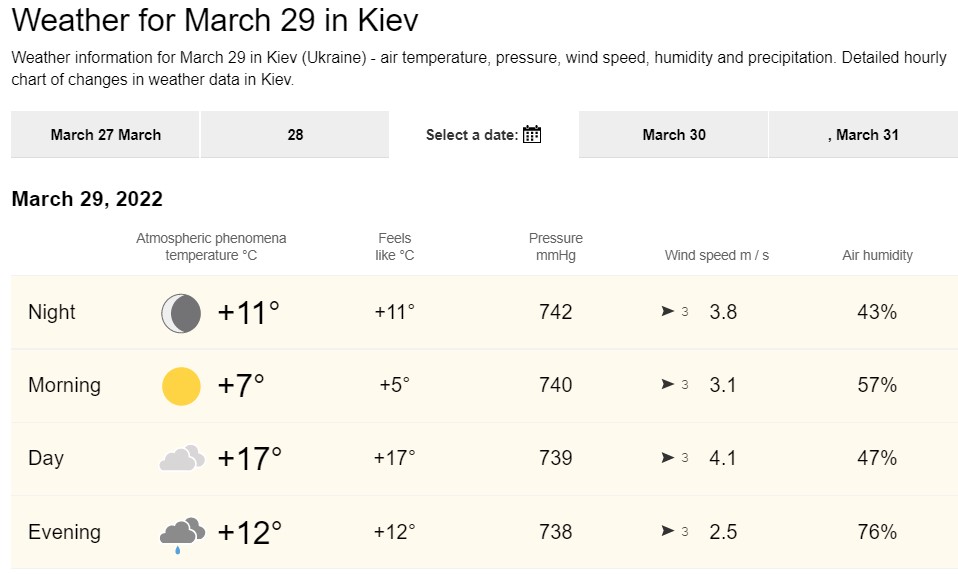Select the Evening temperature +12° value
958x574 pixels.
pyautogui.click(x=249, y=532)
